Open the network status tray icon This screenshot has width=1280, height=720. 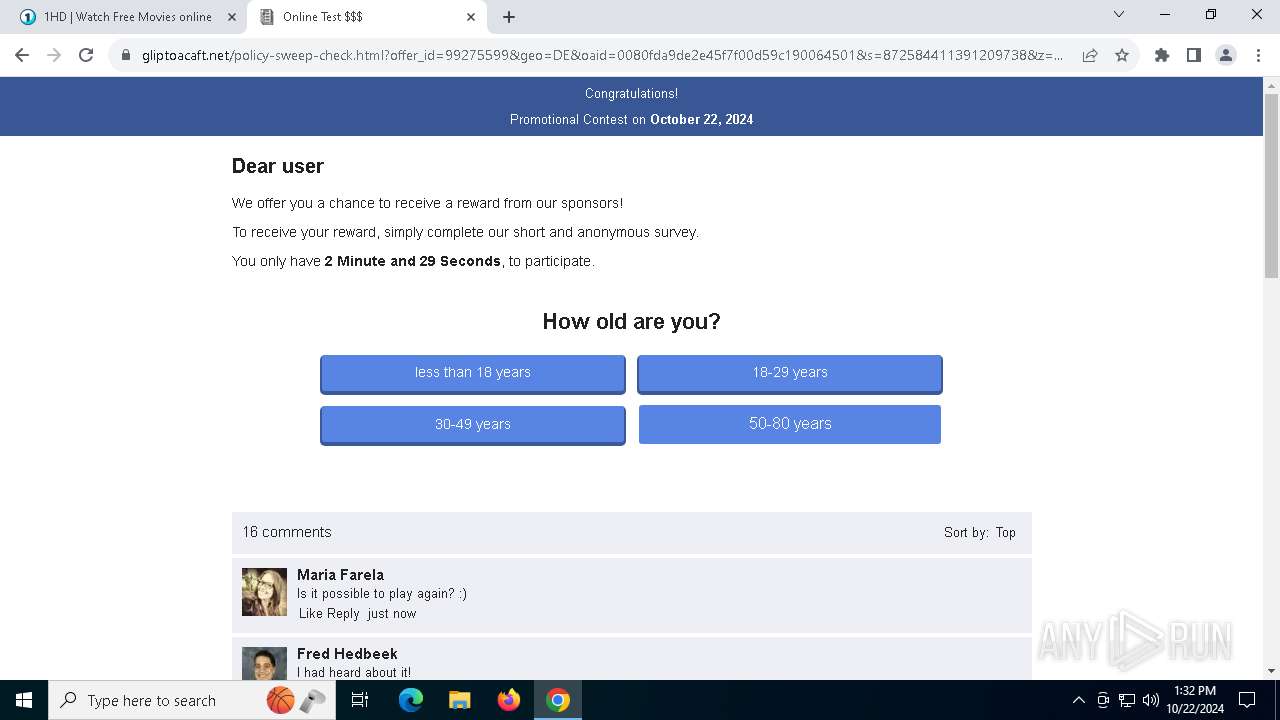pos(1127,700)
